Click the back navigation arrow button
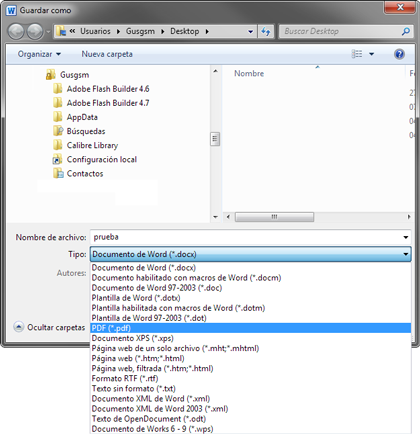The width and height of the screenshot is (420, 434). click(16, 32)
